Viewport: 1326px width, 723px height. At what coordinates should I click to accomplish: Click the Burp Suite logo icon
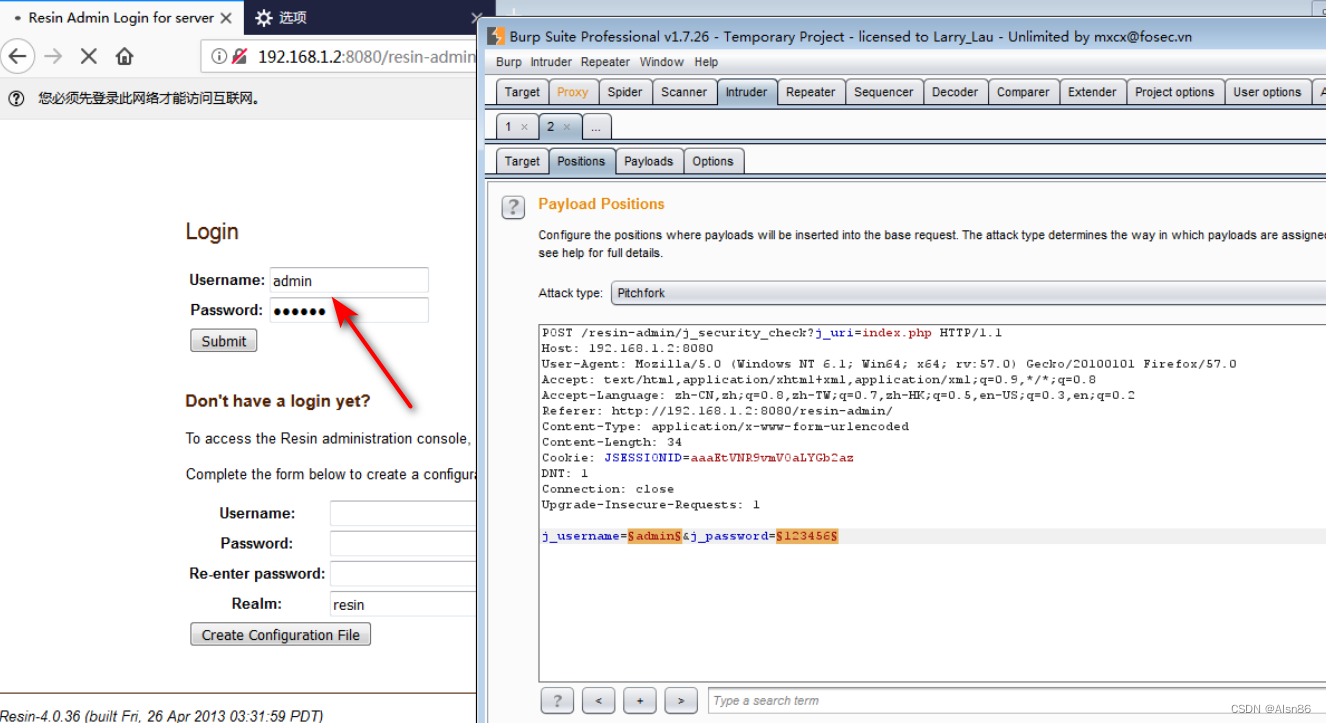pos(495,36)
